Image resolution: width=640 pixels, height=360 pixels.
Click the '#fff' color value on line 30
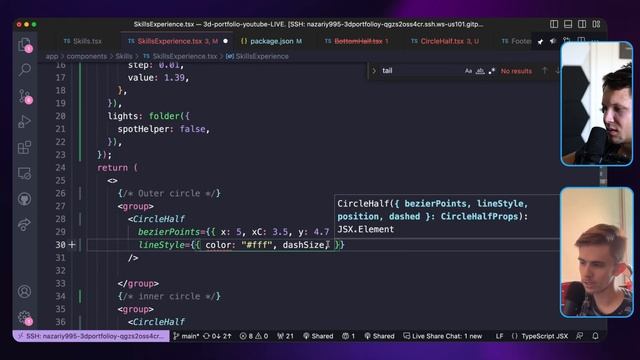pyautogui.click(x=256, y=244)
